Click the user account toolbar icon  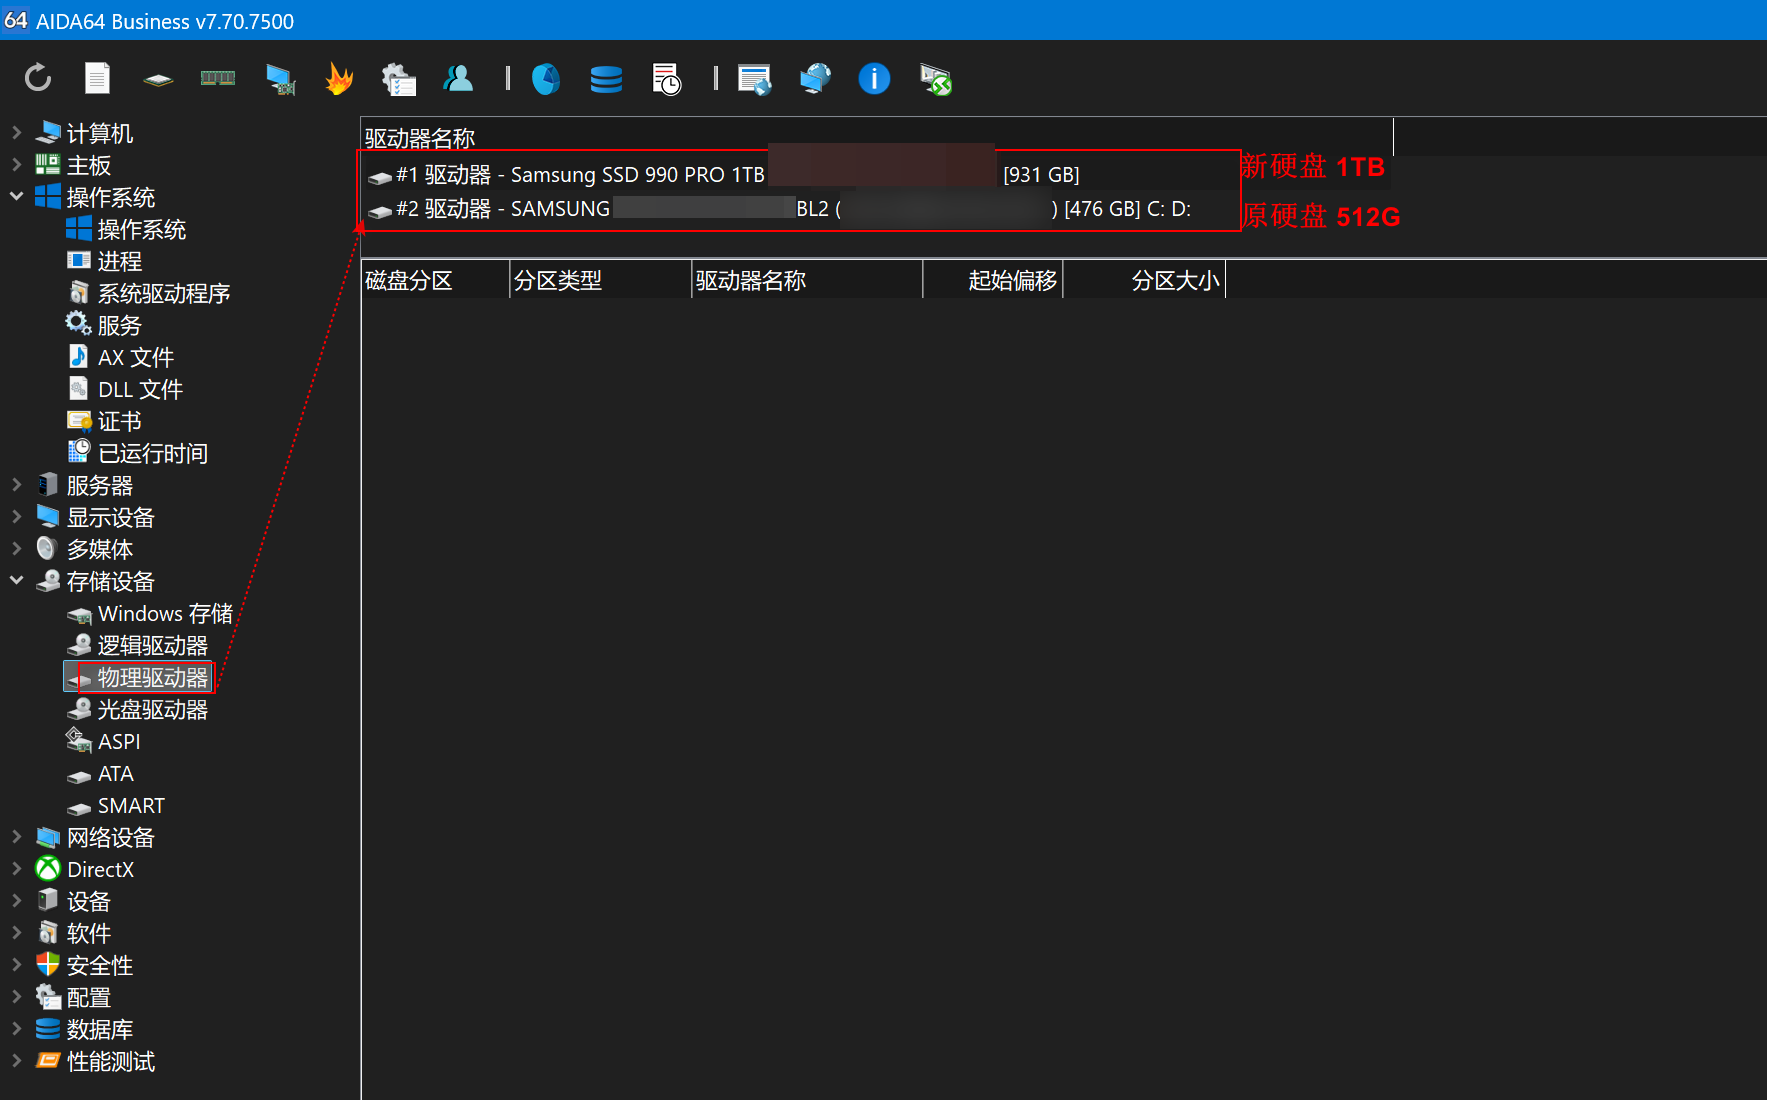pyautogui.click(x=458, y=78)
